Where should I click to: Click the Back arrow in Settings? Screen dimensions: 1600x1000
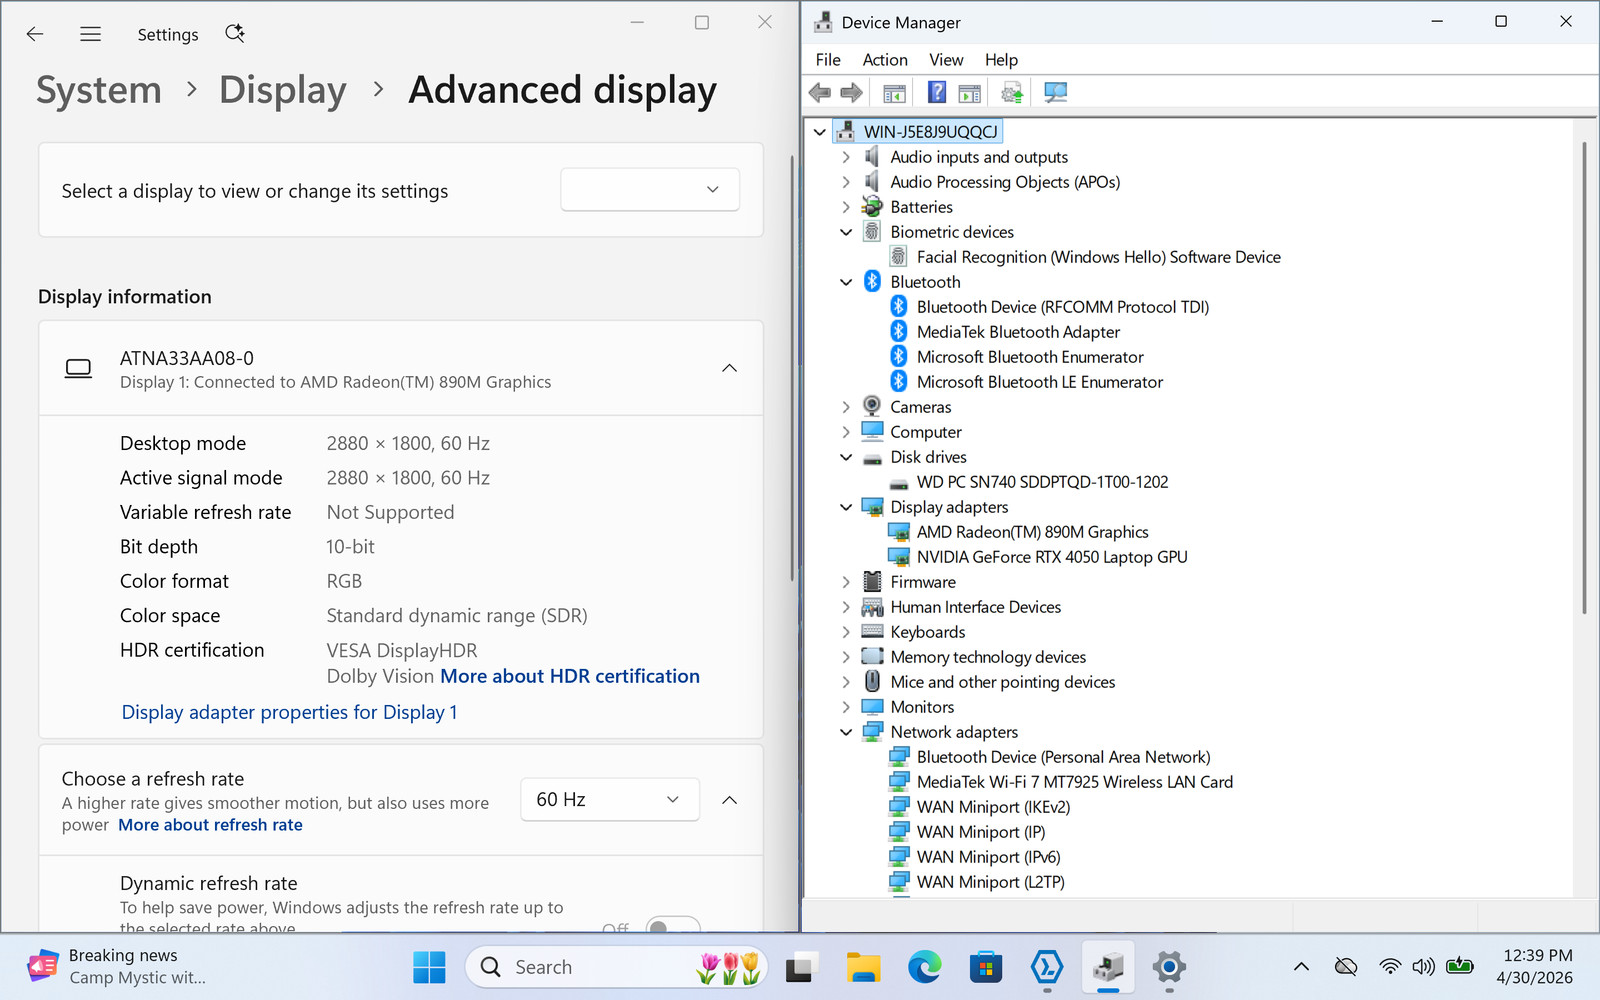[x=35, y=34]
